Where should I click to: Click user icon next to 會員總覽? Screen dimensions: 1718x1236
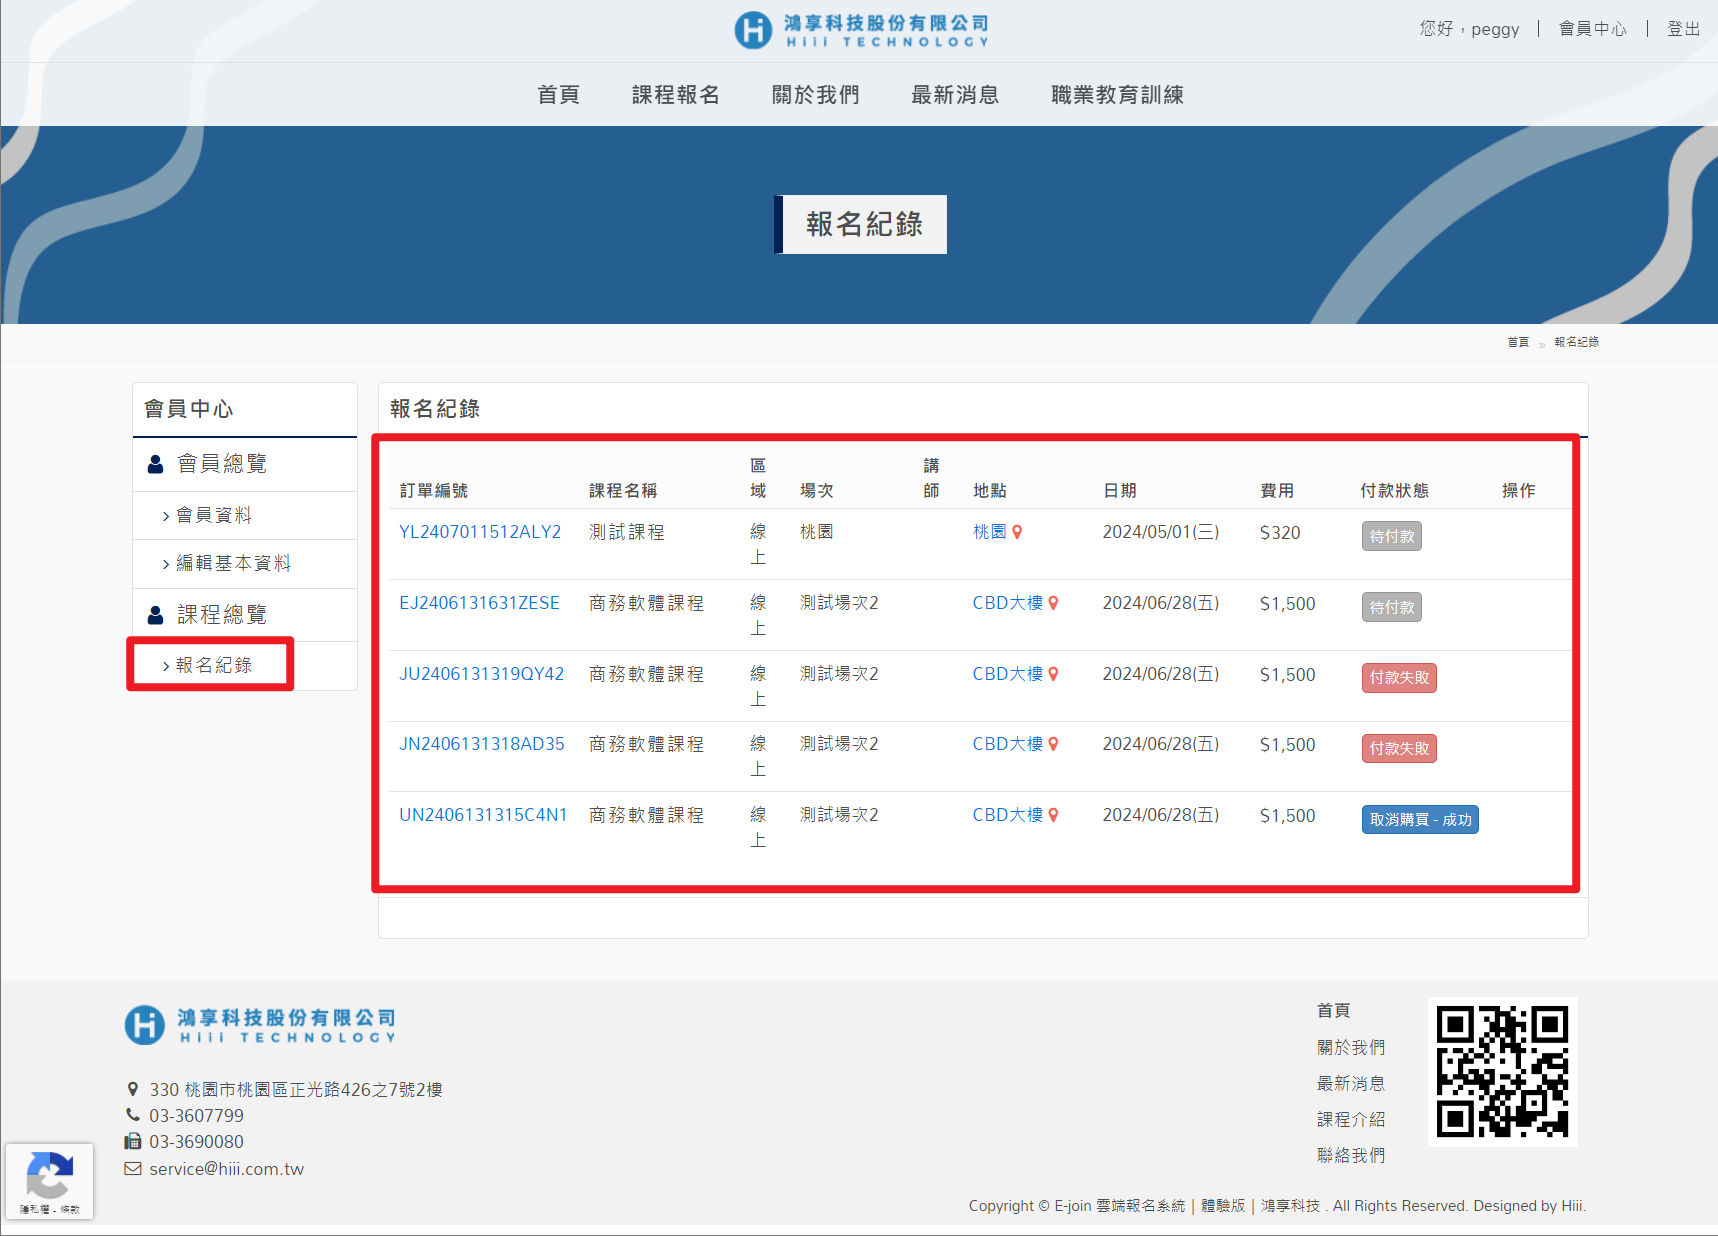(156, 465)
